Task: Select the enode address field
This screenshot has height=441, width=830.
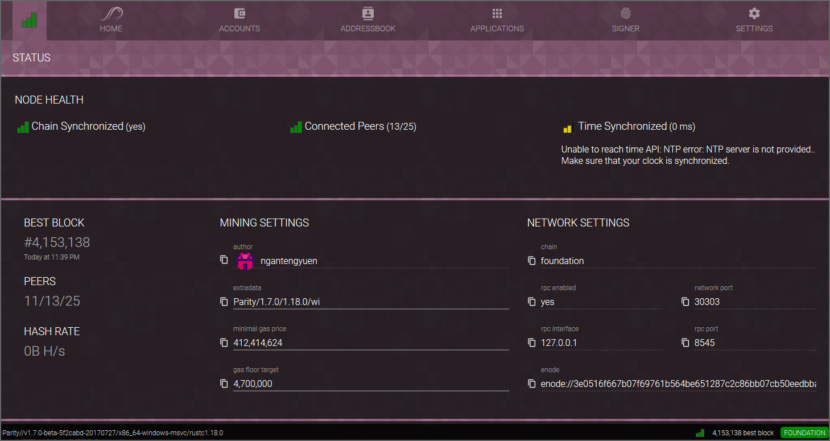Action: 678,383
